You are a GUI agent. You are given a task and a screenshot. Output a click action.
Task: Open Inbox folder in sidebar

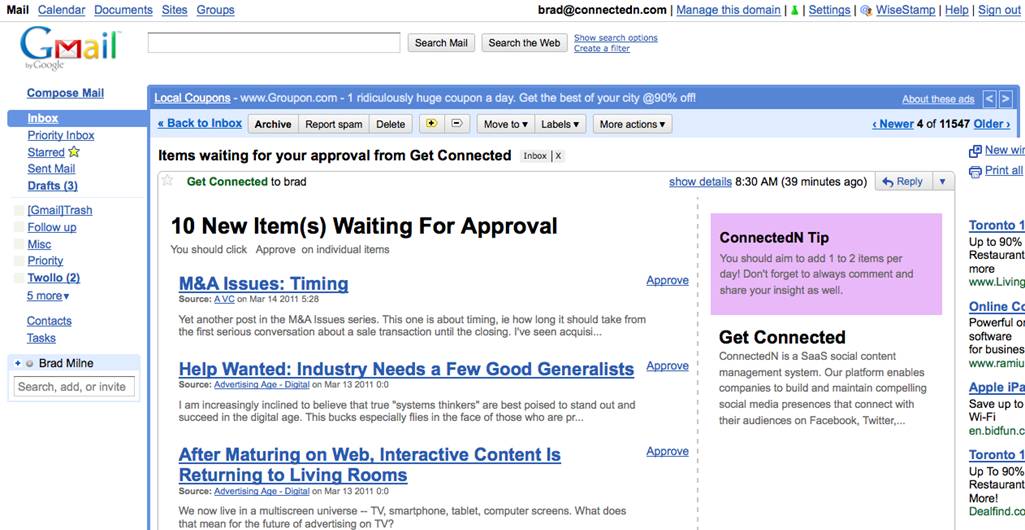point(43,118)
